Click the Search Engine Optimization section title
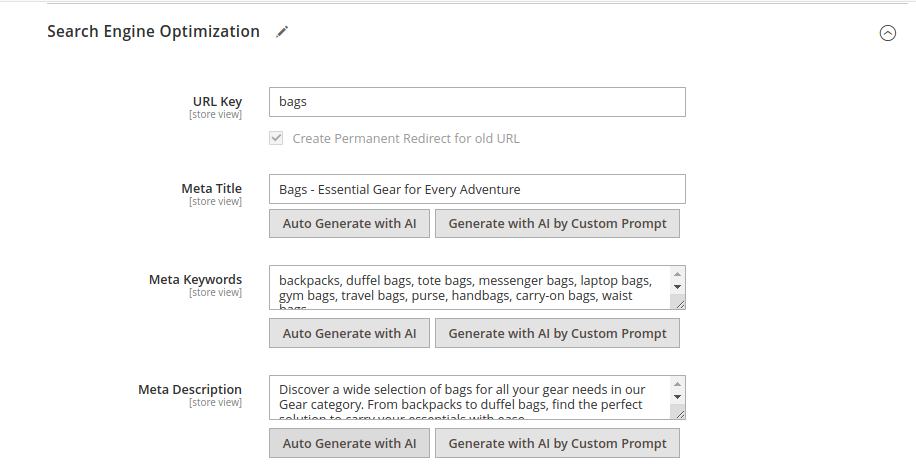916x472 pixels. pyautogui.click(x=153, y=32)
